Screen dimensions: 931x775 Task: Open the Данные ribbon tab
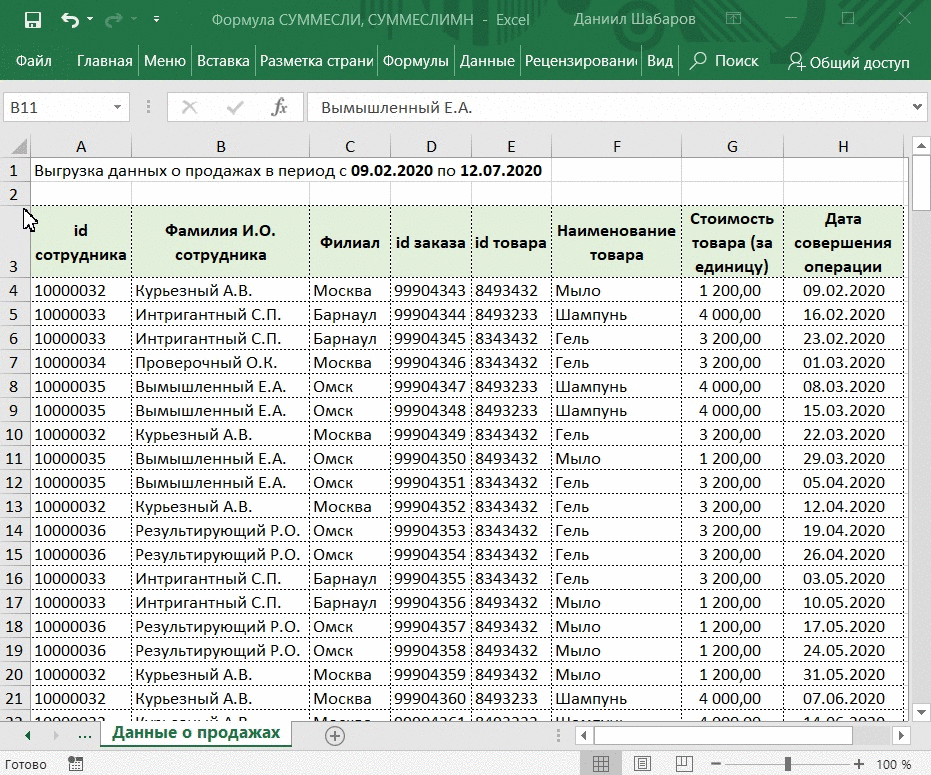click(x=487, y=61)
